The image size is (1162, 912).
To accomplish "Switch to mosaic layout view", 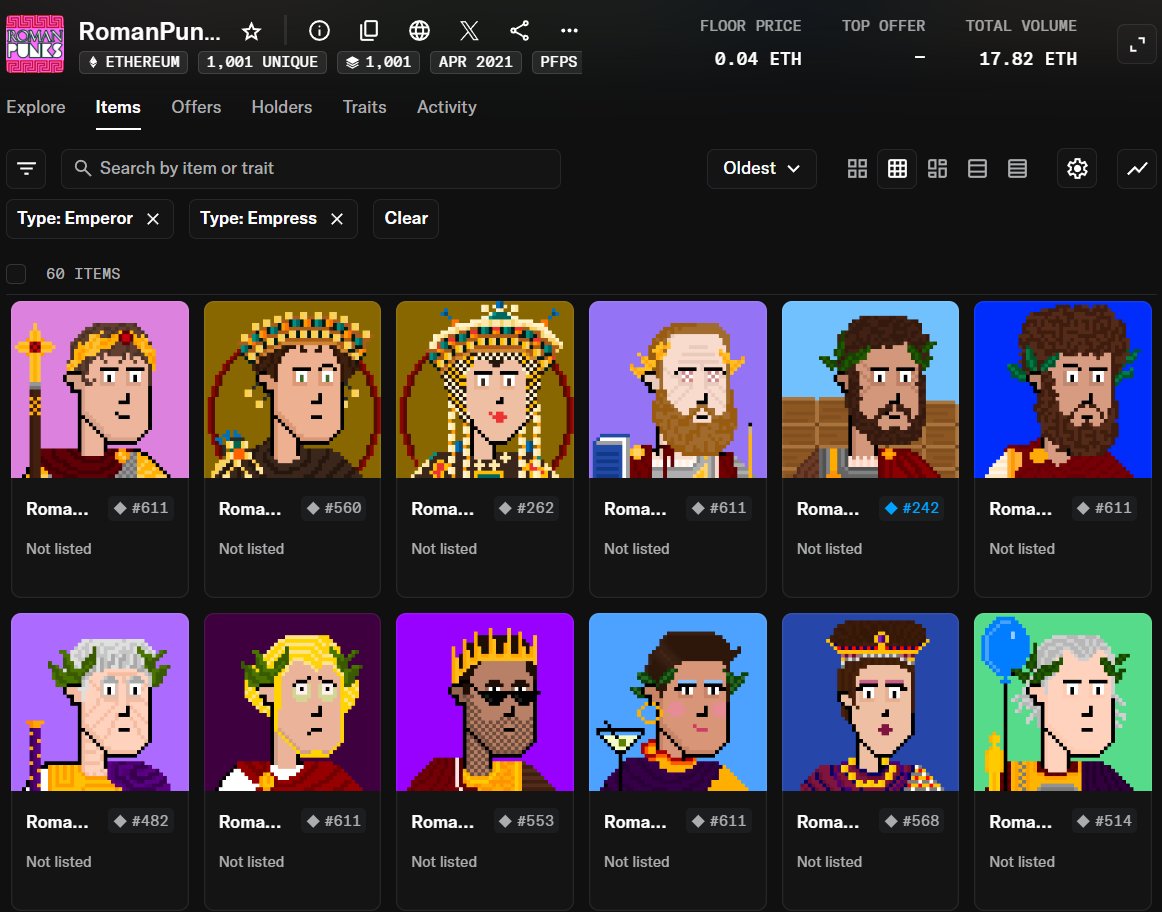I will click(937, 169).
